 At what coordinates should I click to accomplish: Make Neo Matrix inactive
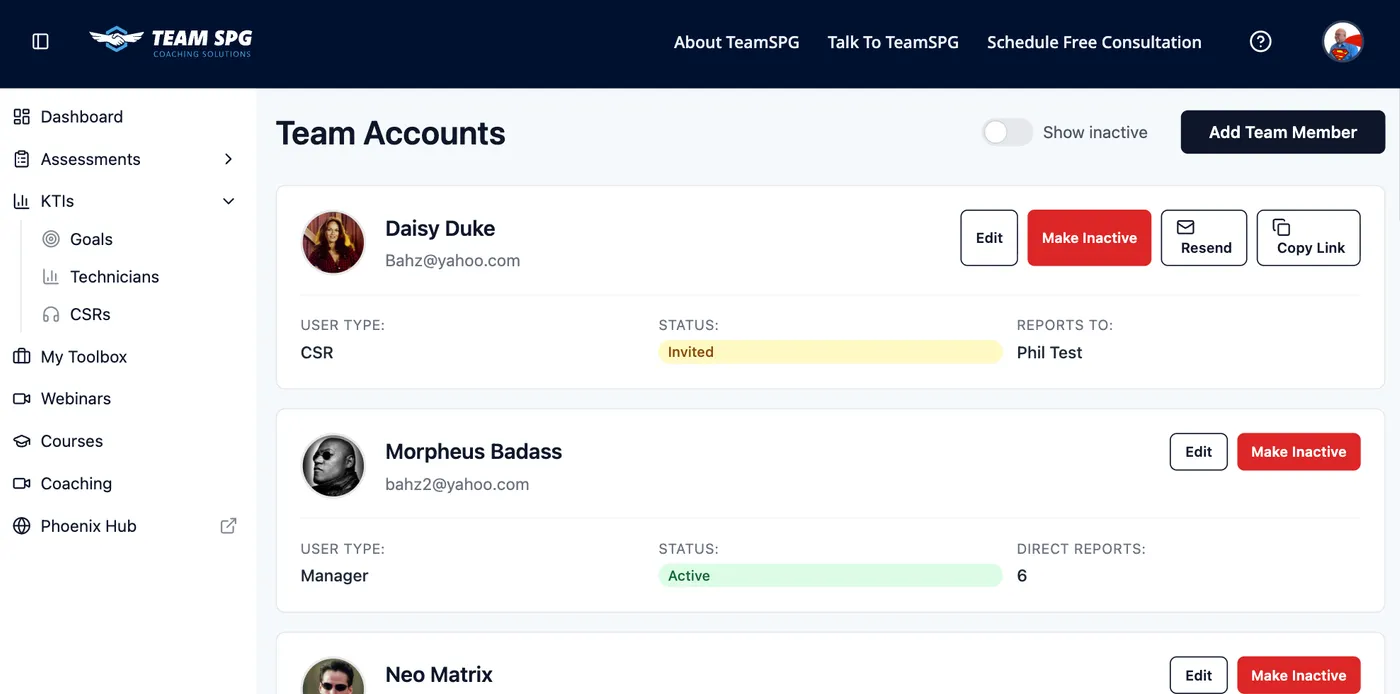click(x=1299, y=675)
